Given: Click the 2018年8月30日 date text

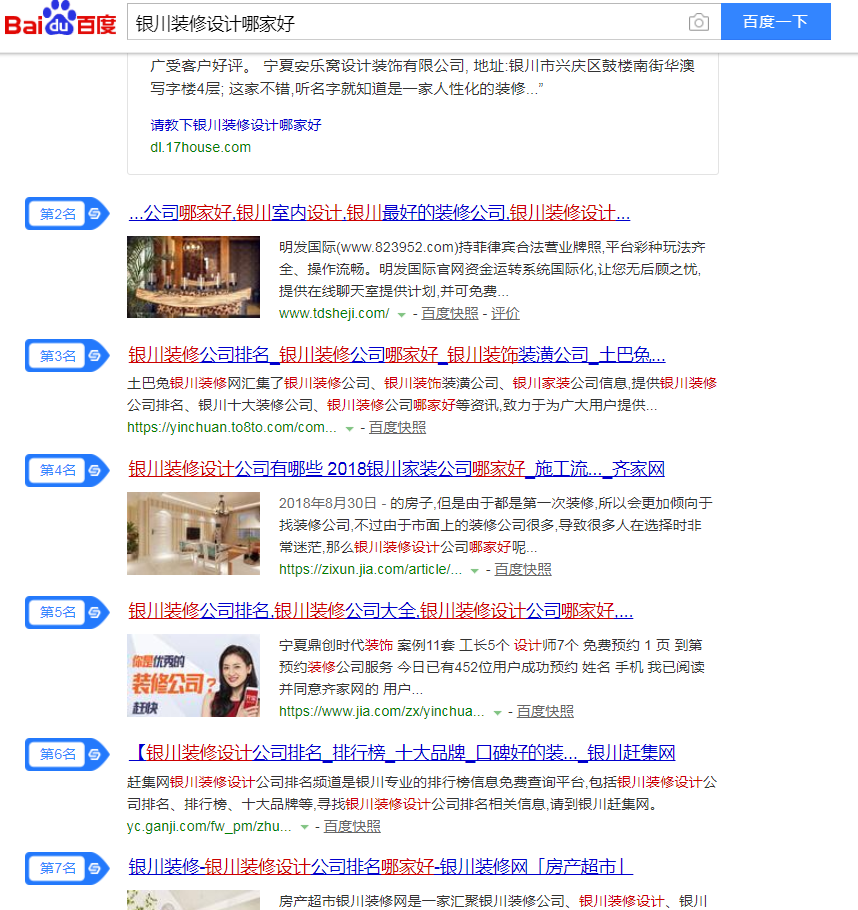Looking at the screenshot, I should pos(327,503).
